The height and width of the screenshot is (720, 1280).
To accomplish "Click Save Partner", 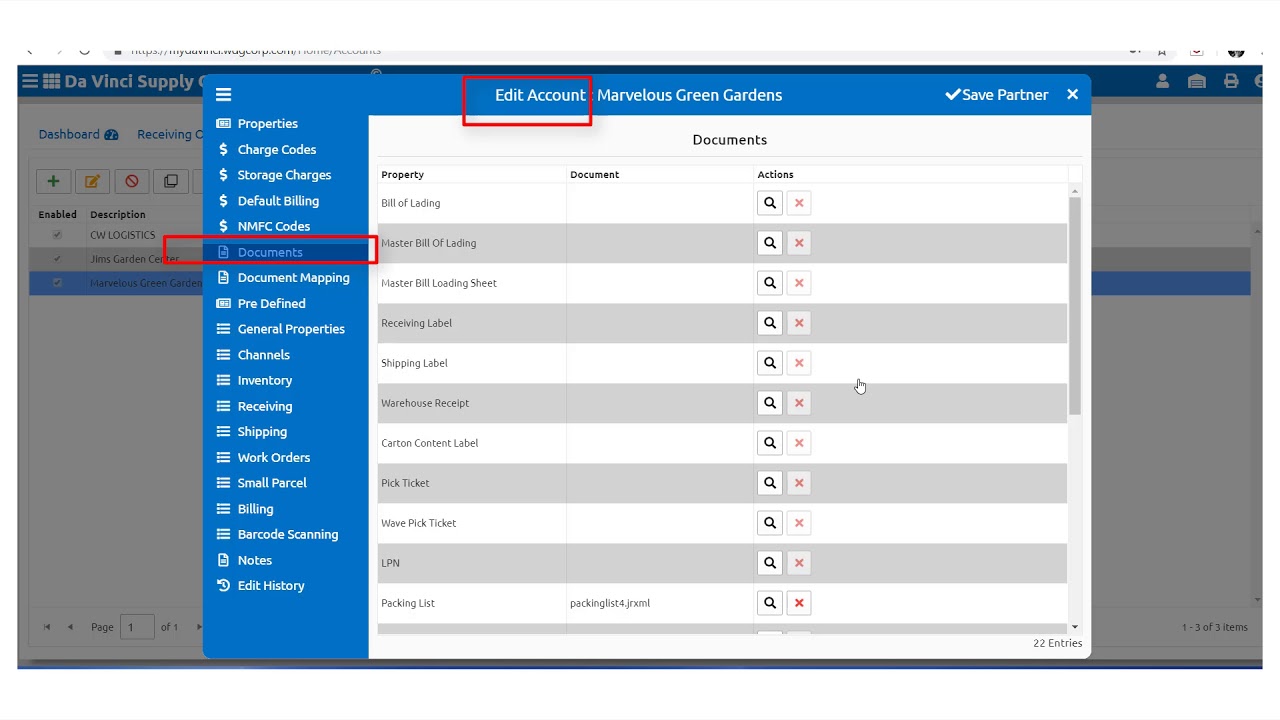I will tap(997, 95).
